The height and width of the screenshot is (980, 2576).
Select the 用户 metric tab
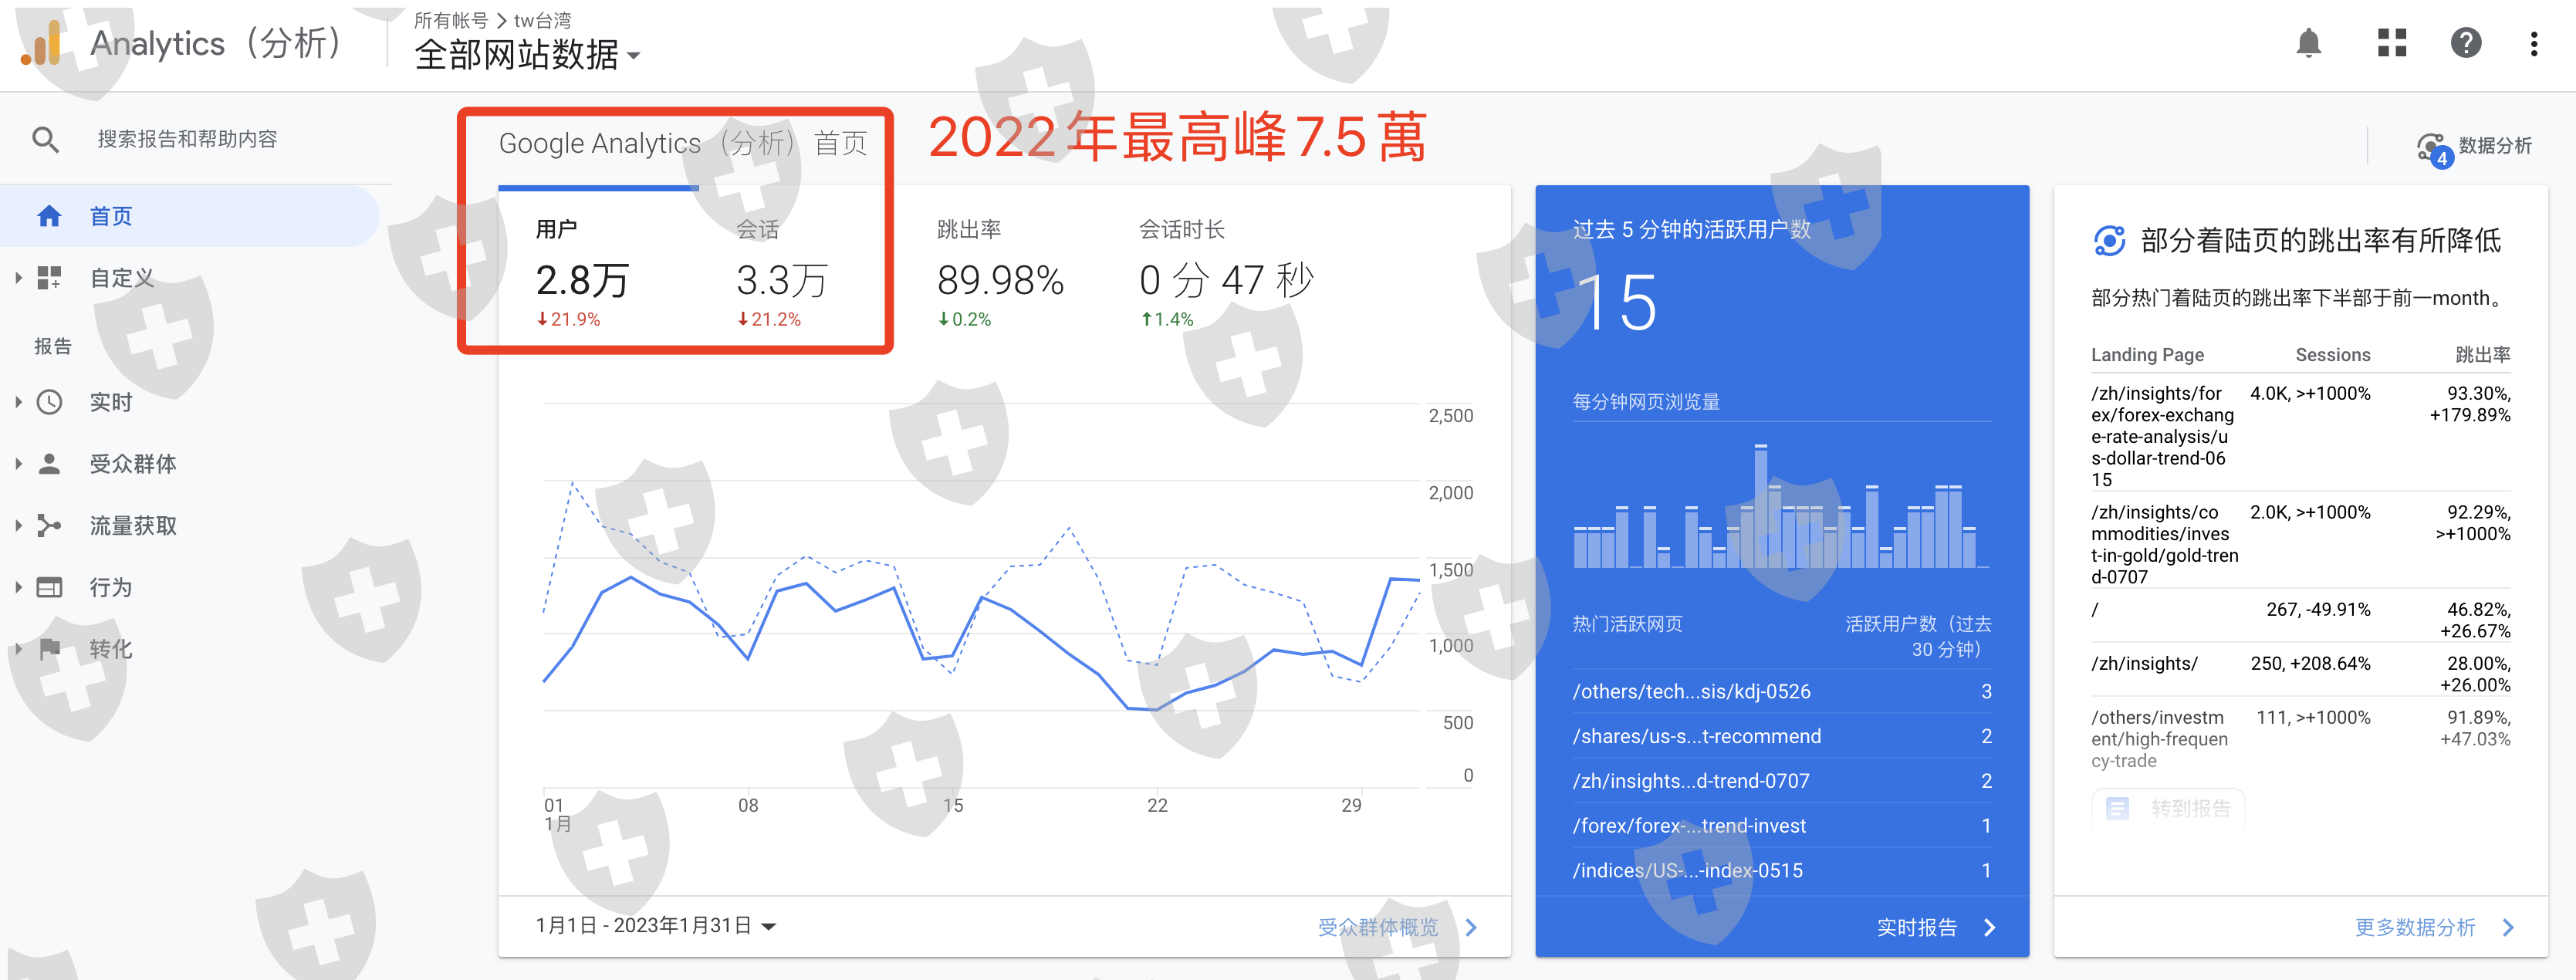point(583,272)
